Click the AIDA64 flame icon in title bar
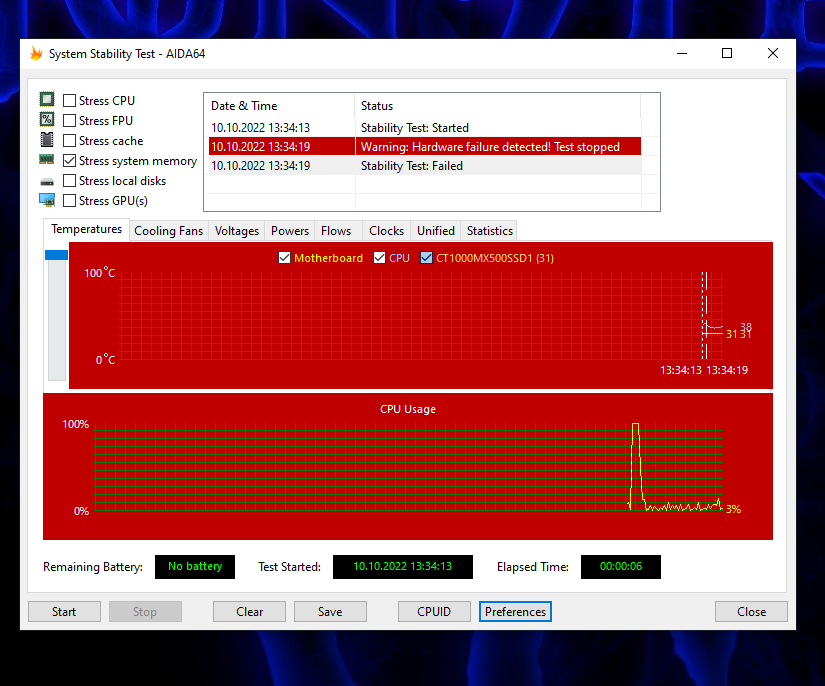This screenshot has height=686, width=825. coord(36,53)
